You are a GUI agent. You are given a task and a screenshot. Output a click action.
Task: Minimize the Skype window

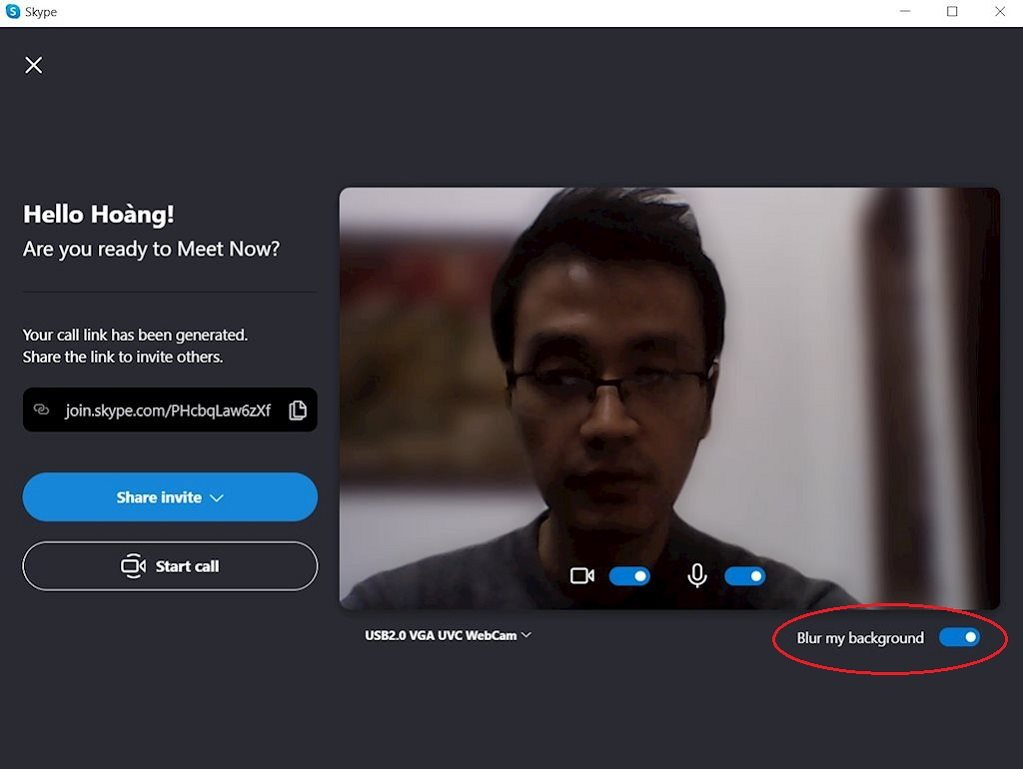pos(904,12)
